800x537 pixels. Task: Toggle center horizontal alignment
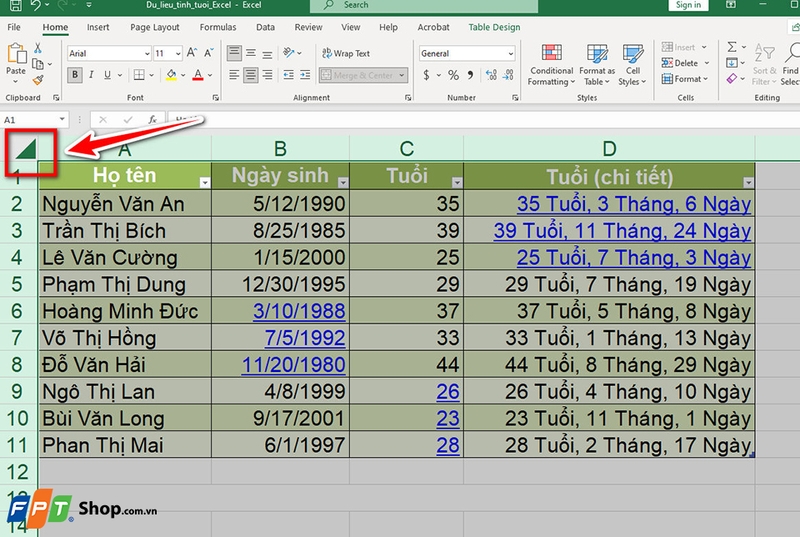click(x=251, y=75)
